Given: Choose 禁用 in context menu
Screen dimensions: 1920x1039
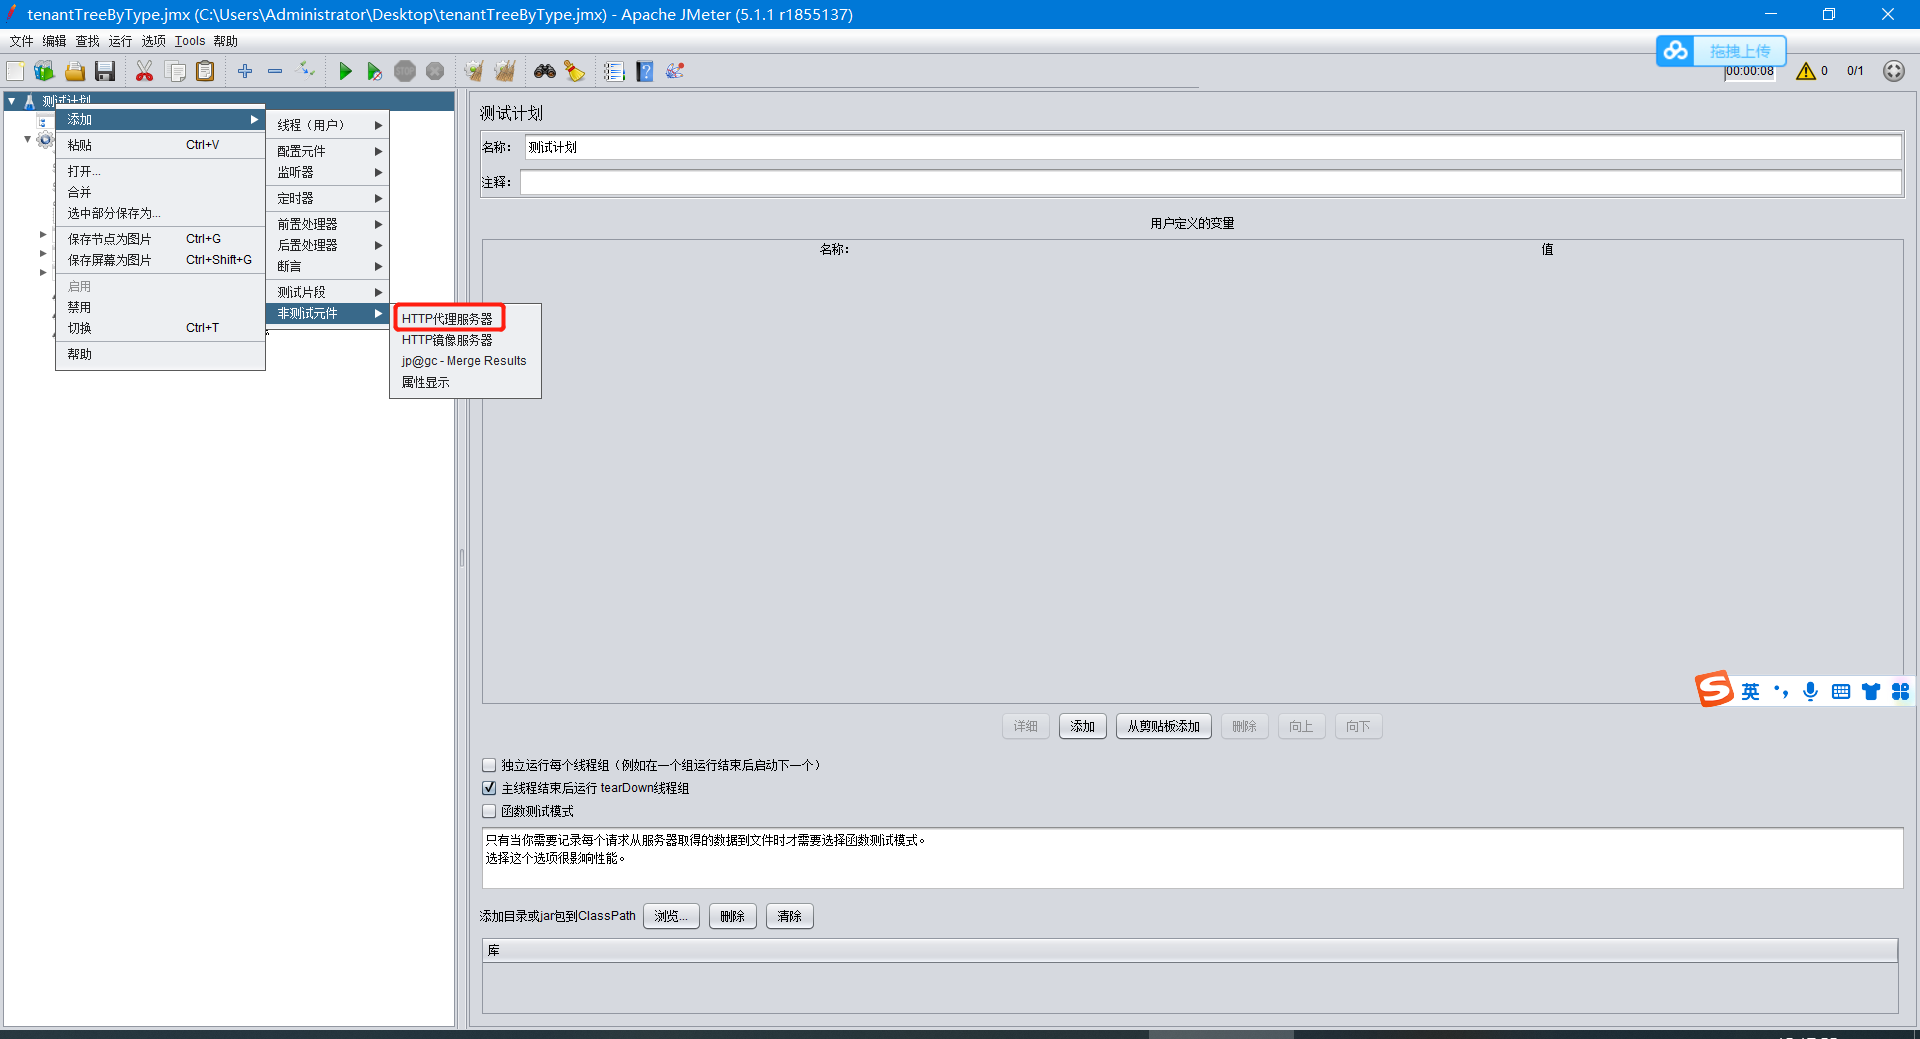Looking at the screenshot, I should coord(160,307).
